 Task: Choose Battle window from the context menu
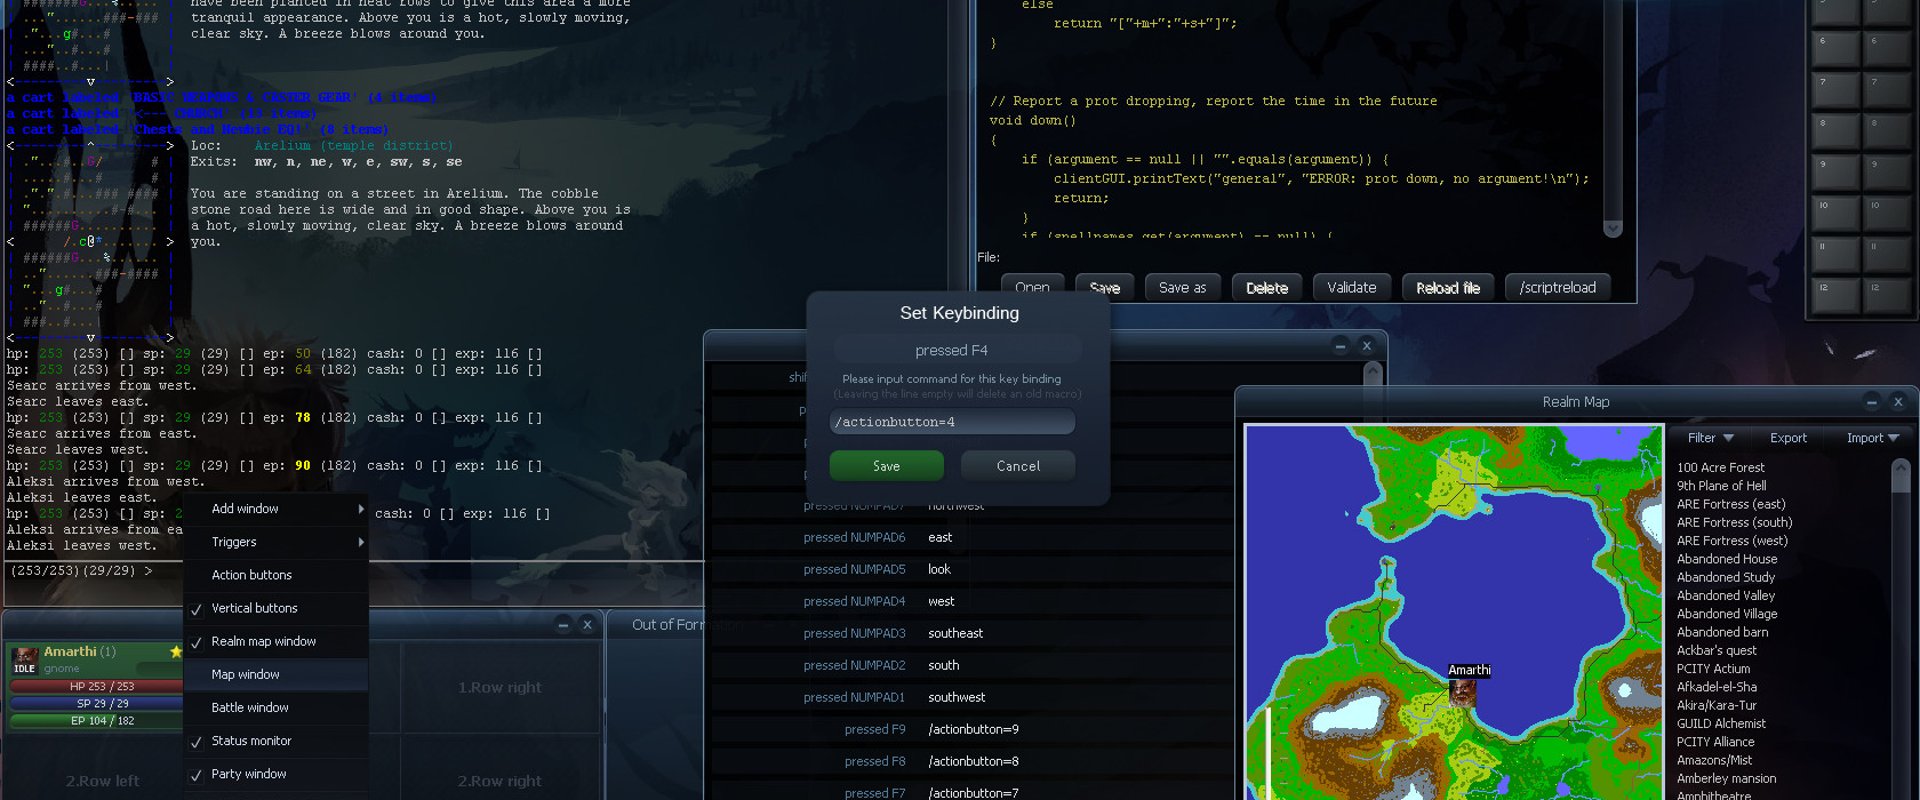tap(250, 708)
